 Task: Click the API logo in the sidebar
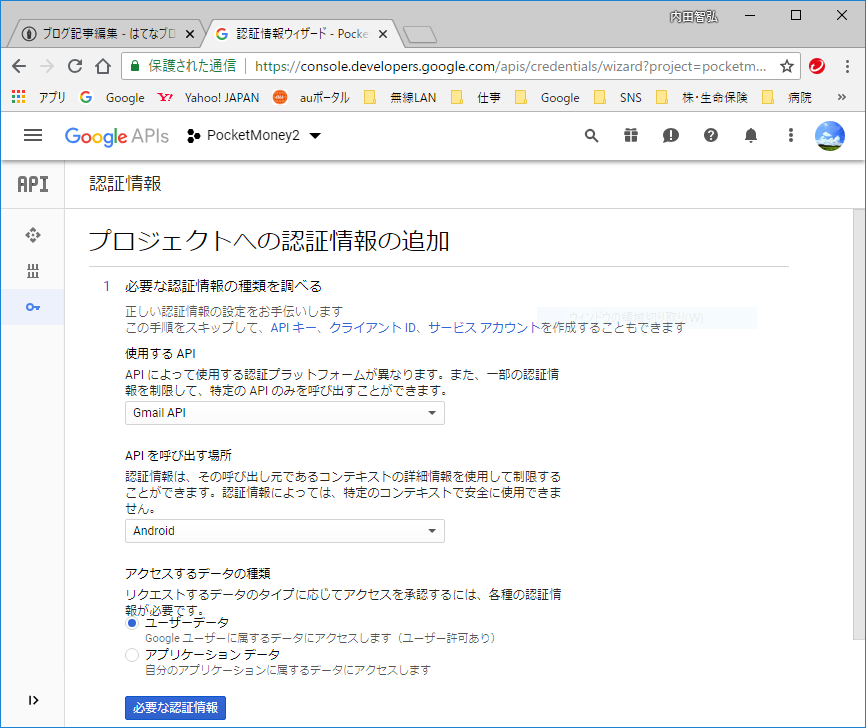(x=33, y=184)
